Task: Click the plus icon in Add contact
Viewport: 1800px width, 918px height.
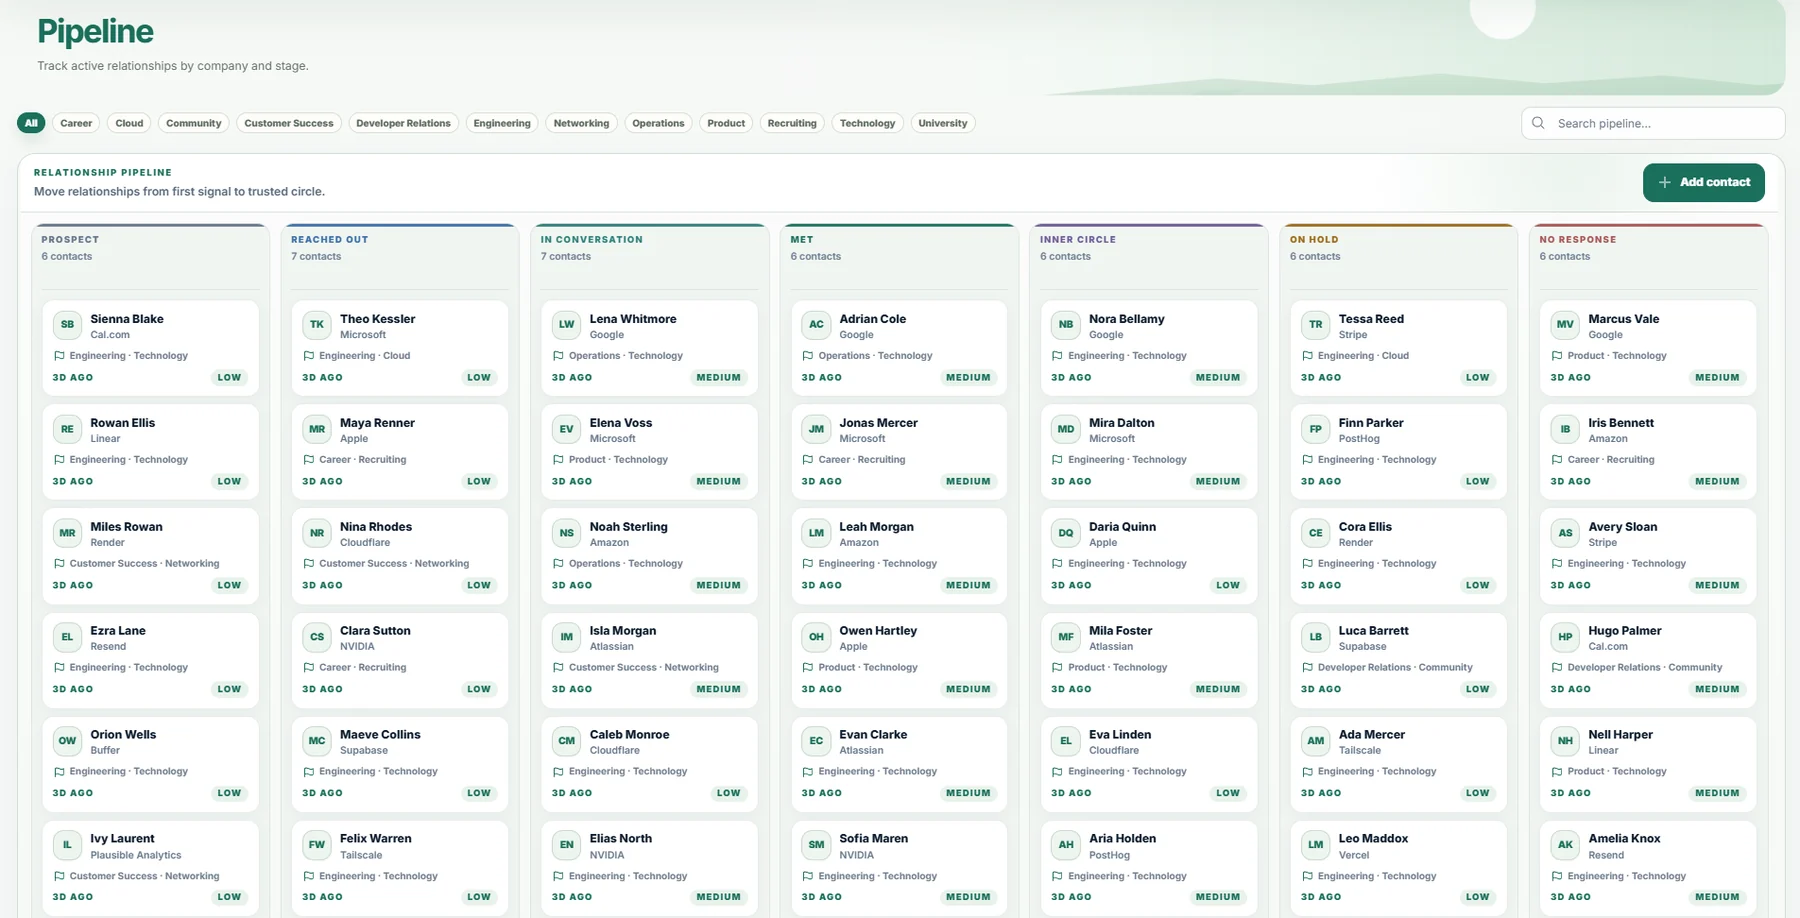Action: (1665, 182)
